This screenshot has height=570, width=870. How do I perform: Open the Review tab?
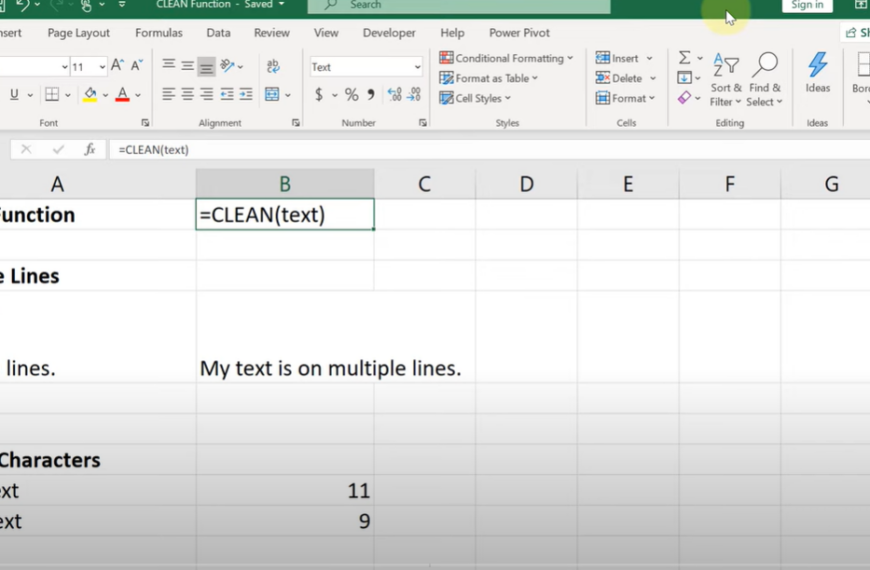click(272, 33)
